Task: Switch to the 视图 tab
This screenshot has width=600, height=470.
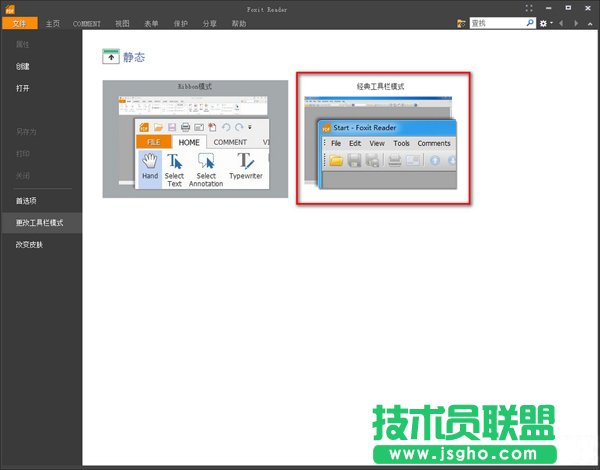Action: 122,24
